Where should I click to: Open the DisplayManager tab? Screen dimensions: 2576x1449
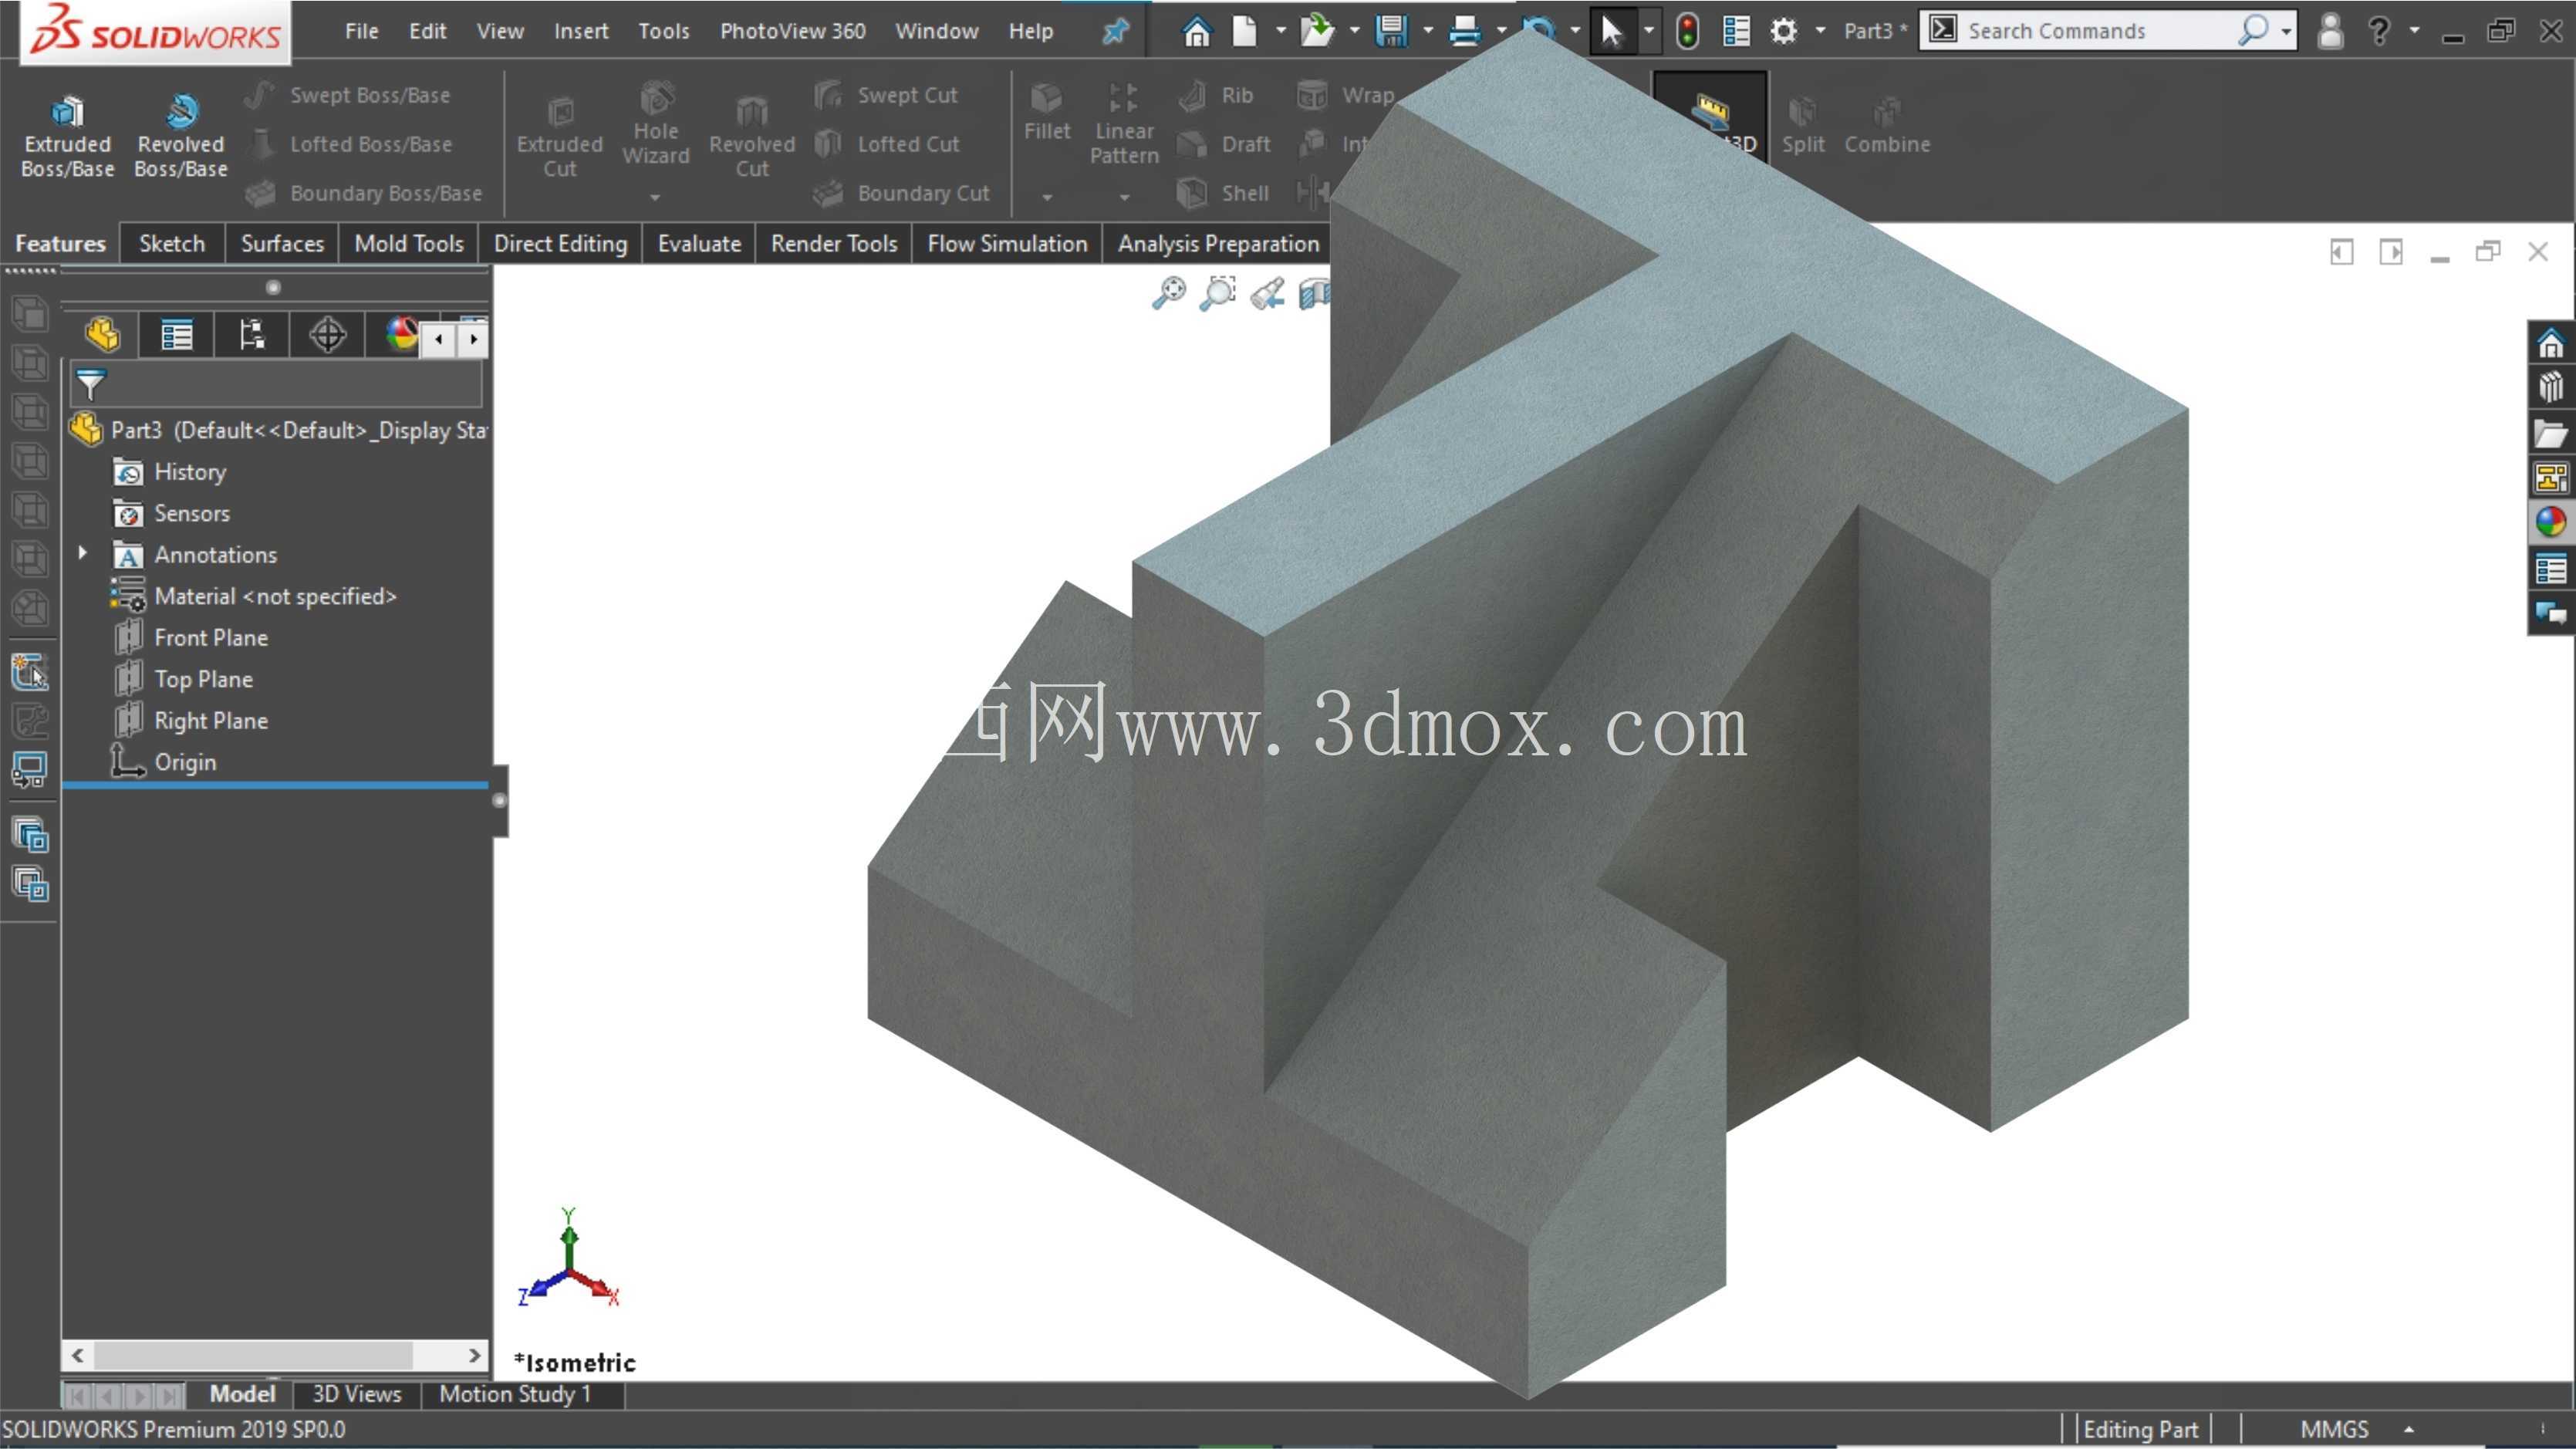(400, 335)
